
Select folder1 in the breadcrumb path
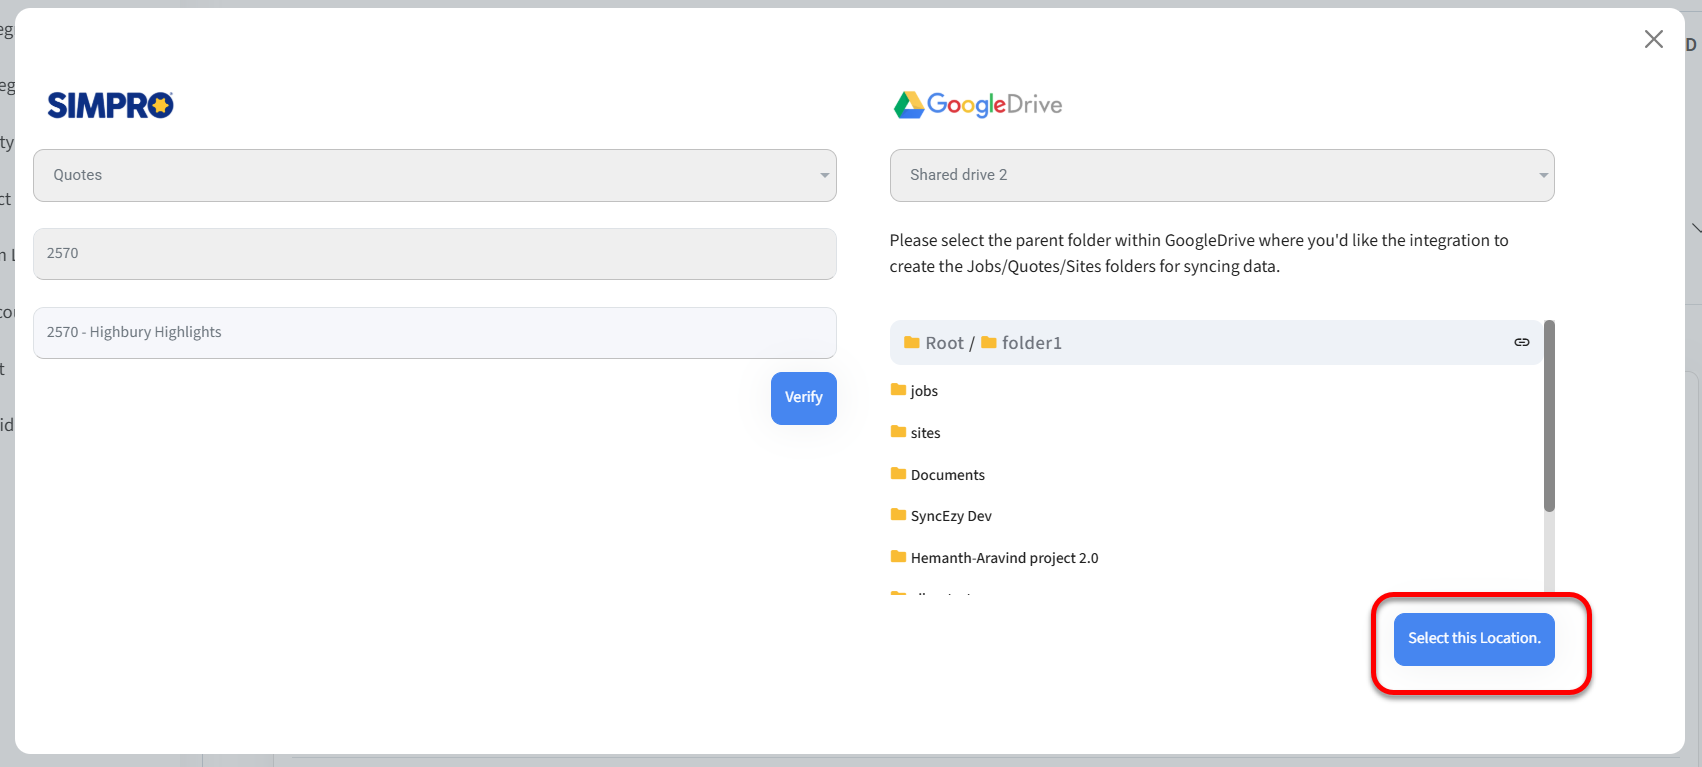[1031, 343]
